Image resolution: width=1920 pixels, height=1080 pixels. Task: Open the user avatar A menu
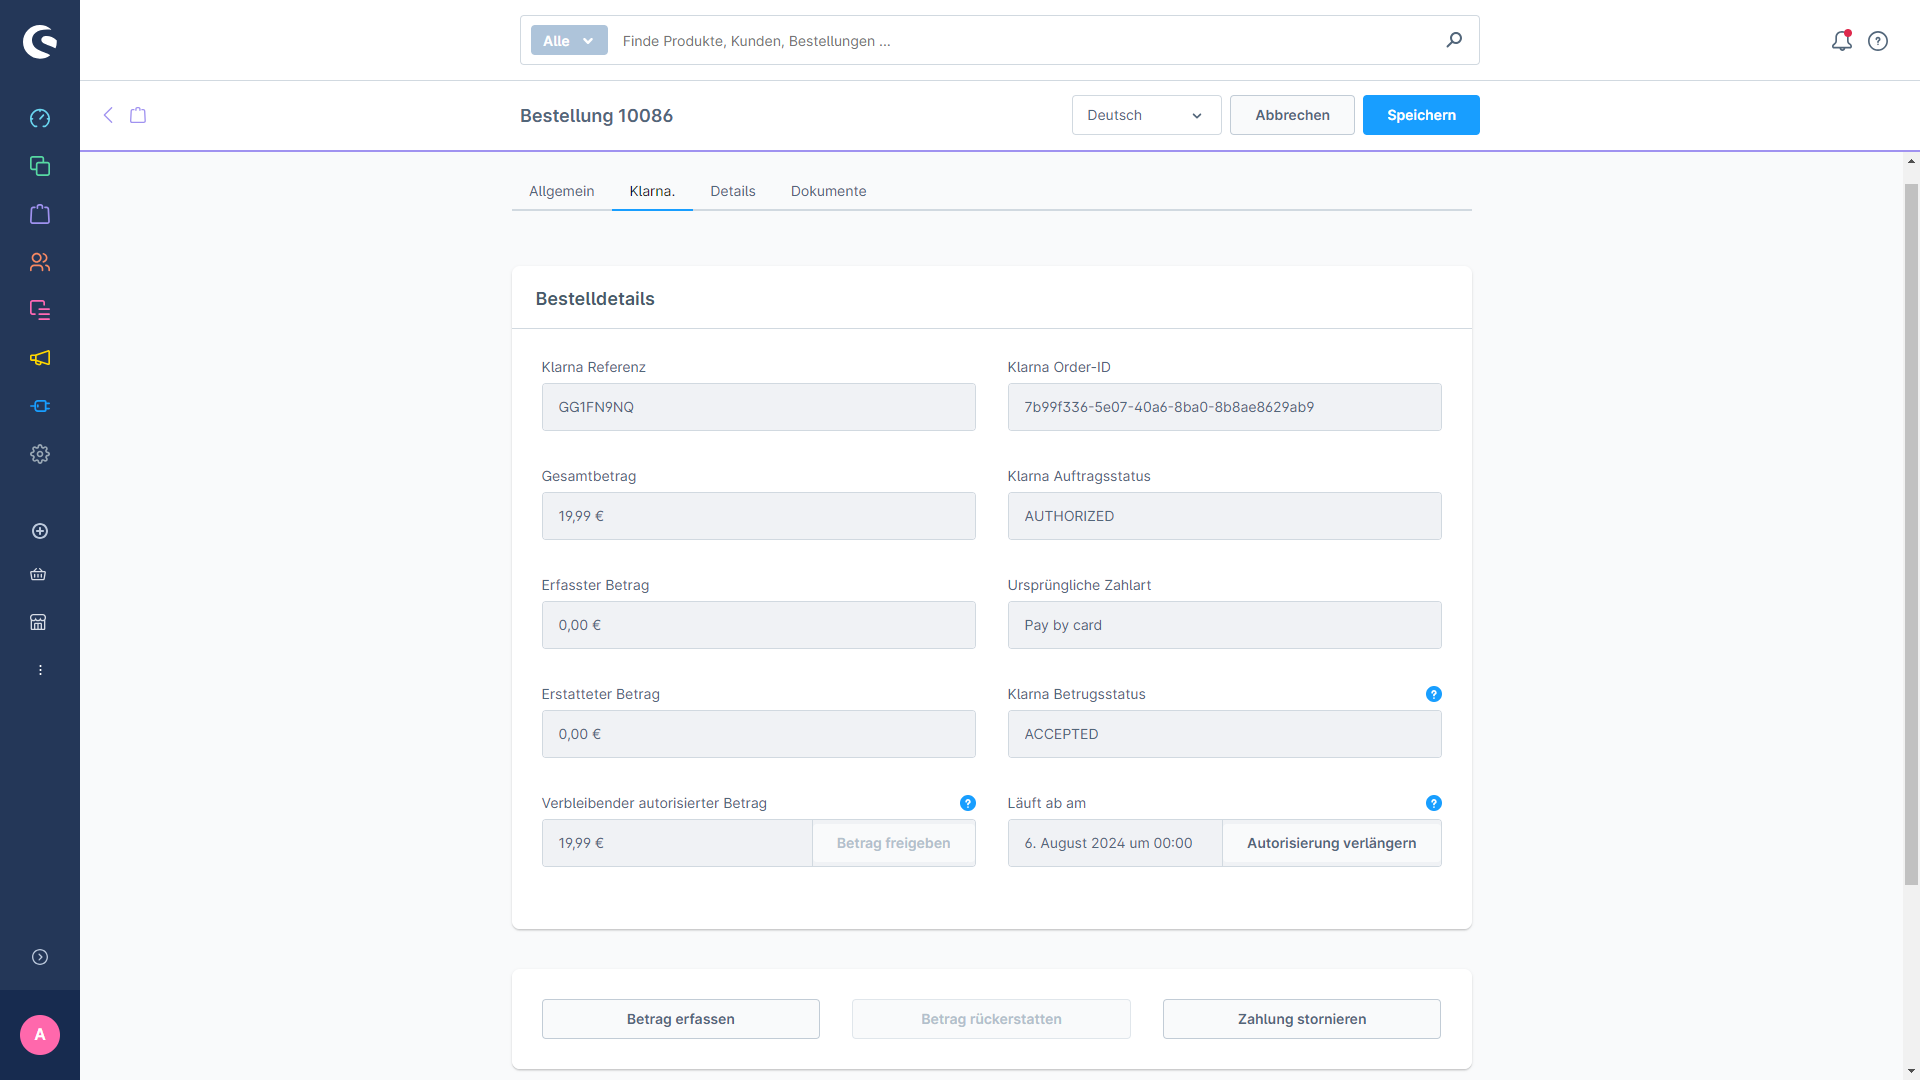click(x=40, y=1035)
